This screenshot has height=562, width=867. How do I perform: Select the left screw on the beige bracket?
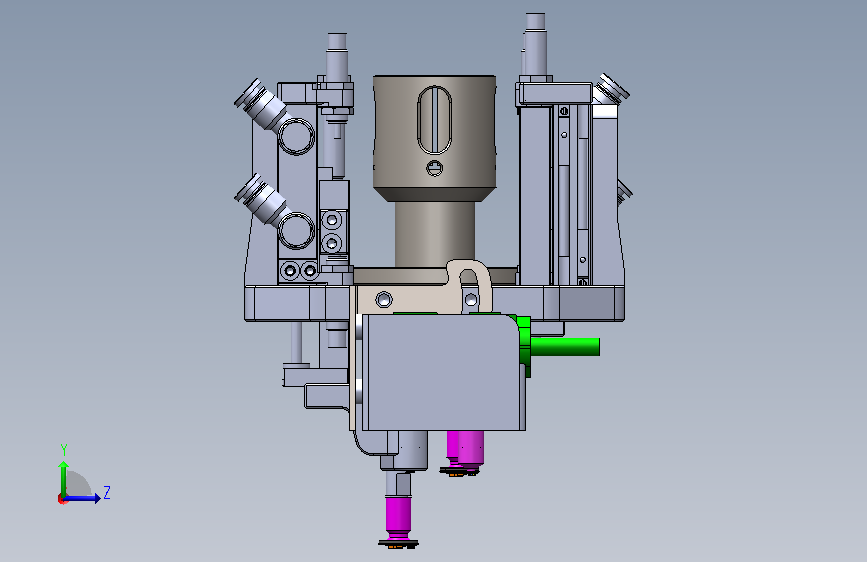[384, 300]
